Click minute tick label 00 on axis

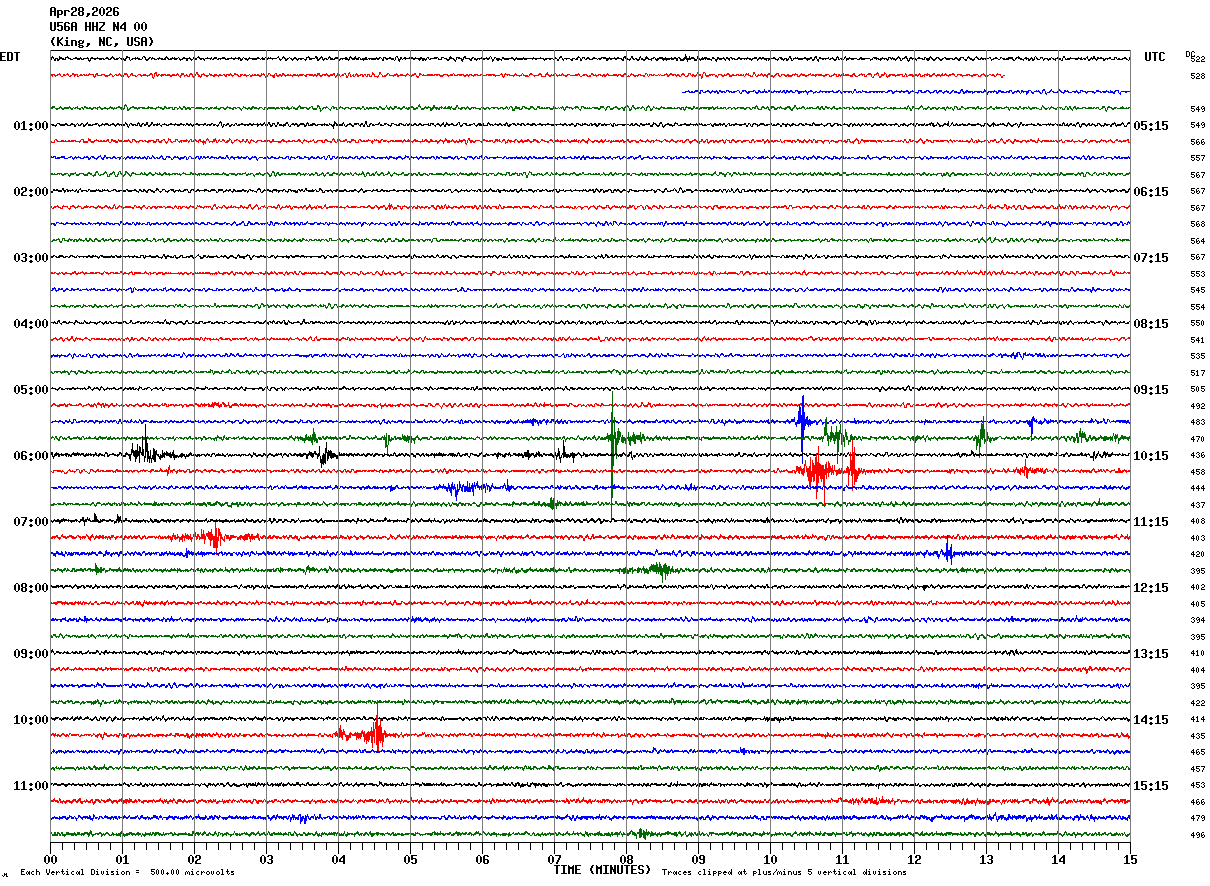pos(50,859)
